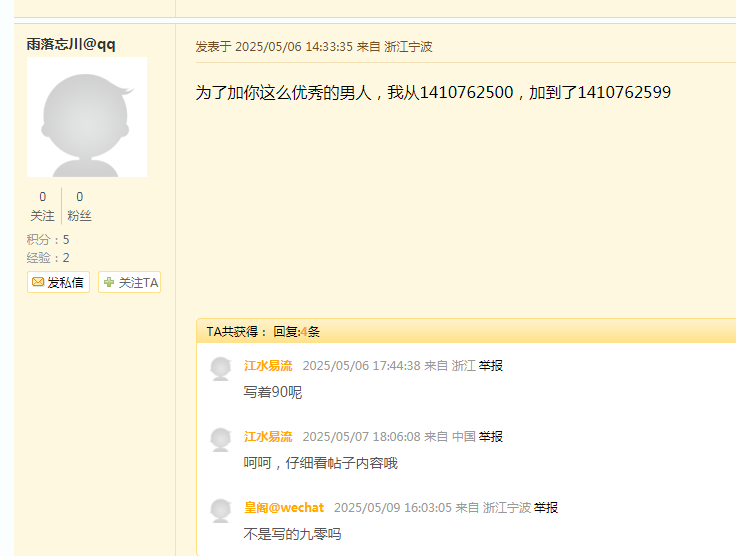This screenshot has width=736, height=556.
Task: Click avatar of 皇阁@wechat reply
Action: pos(221,511)
